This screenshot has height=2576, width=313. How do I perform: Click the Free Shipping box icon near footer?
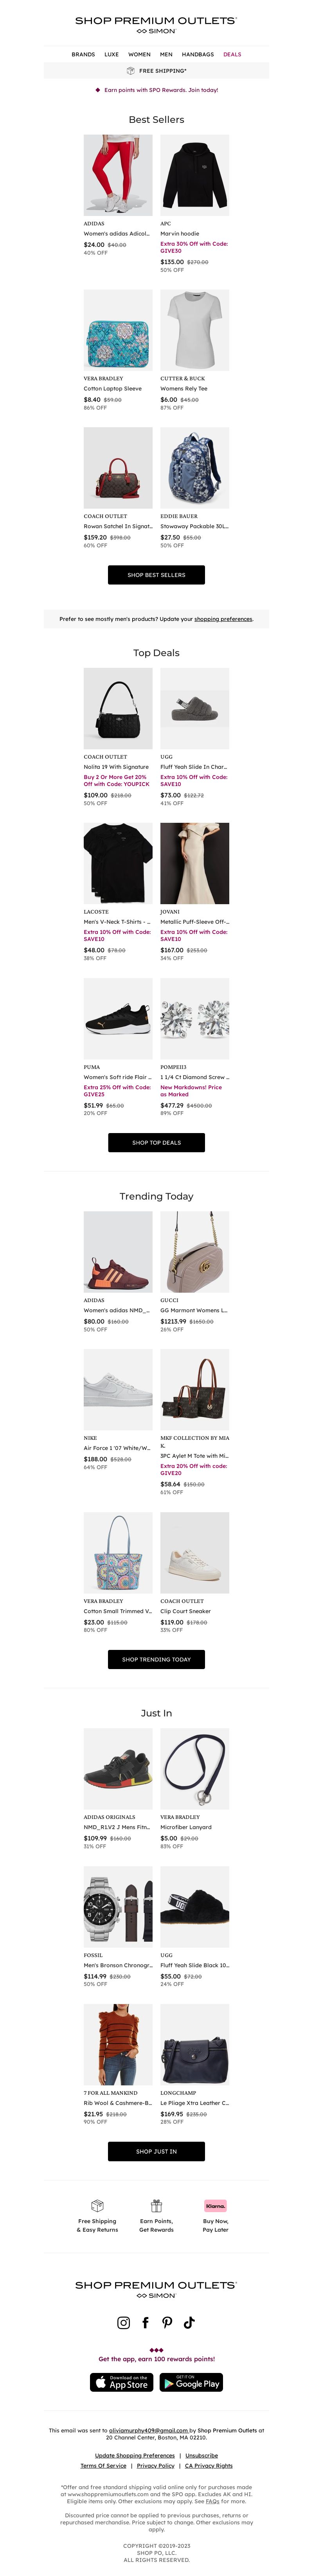tap(97, 2205)
